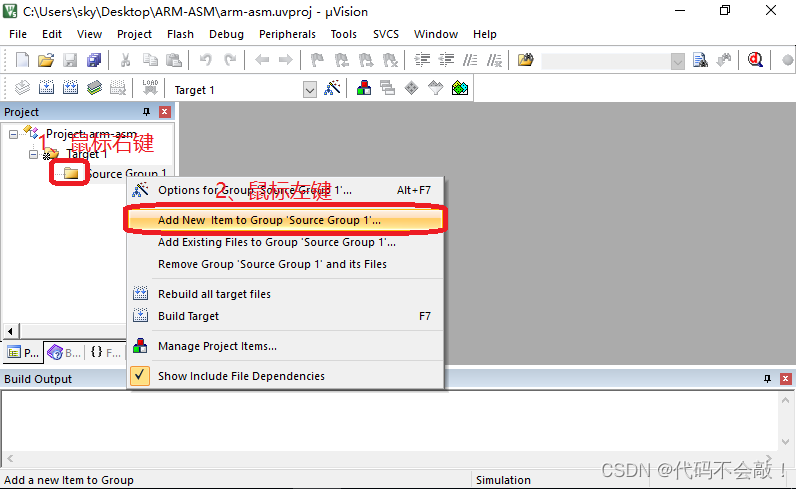Close the Project panel
Screen dimensions: 800x489
165,112
